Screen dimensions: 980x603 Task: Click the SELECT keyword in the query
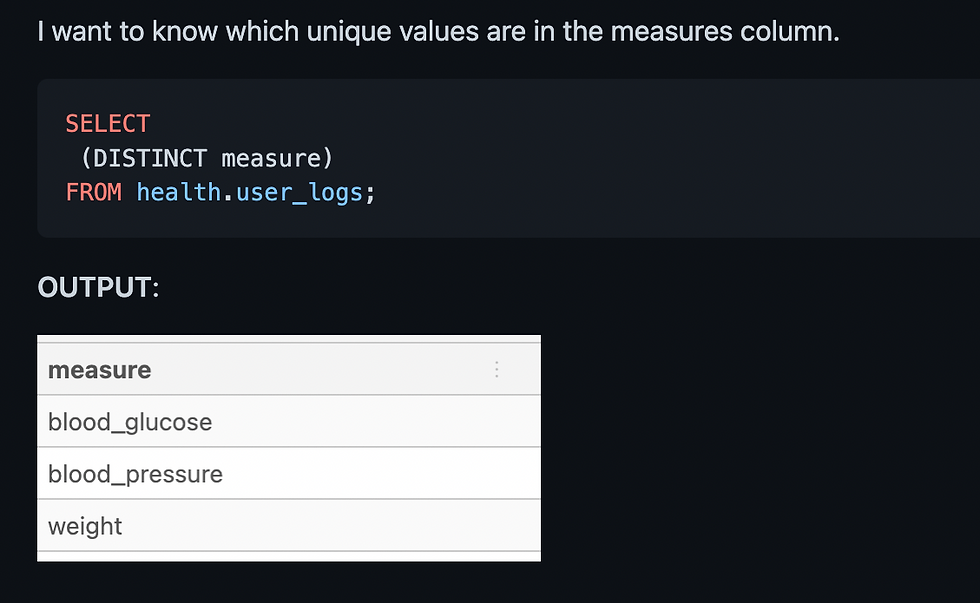(x=108, y=124)
